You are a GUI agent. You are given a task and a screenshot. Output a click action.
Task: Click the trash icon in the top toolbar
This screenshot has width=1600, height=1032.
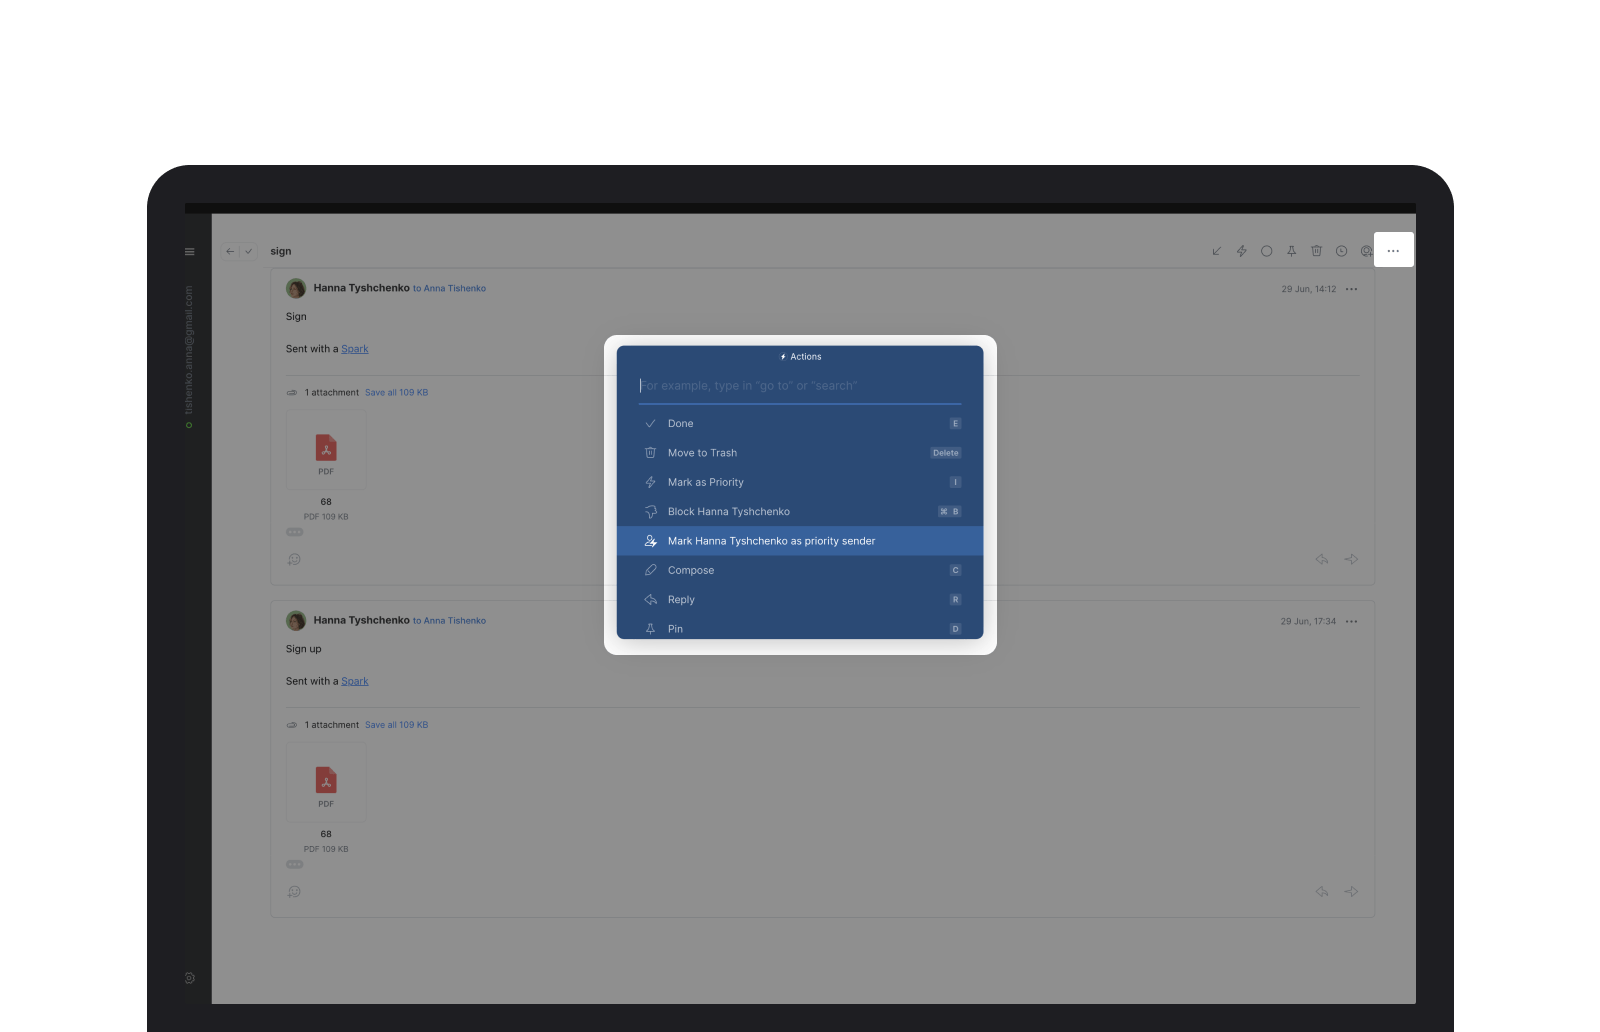[x=1316, y=251]
